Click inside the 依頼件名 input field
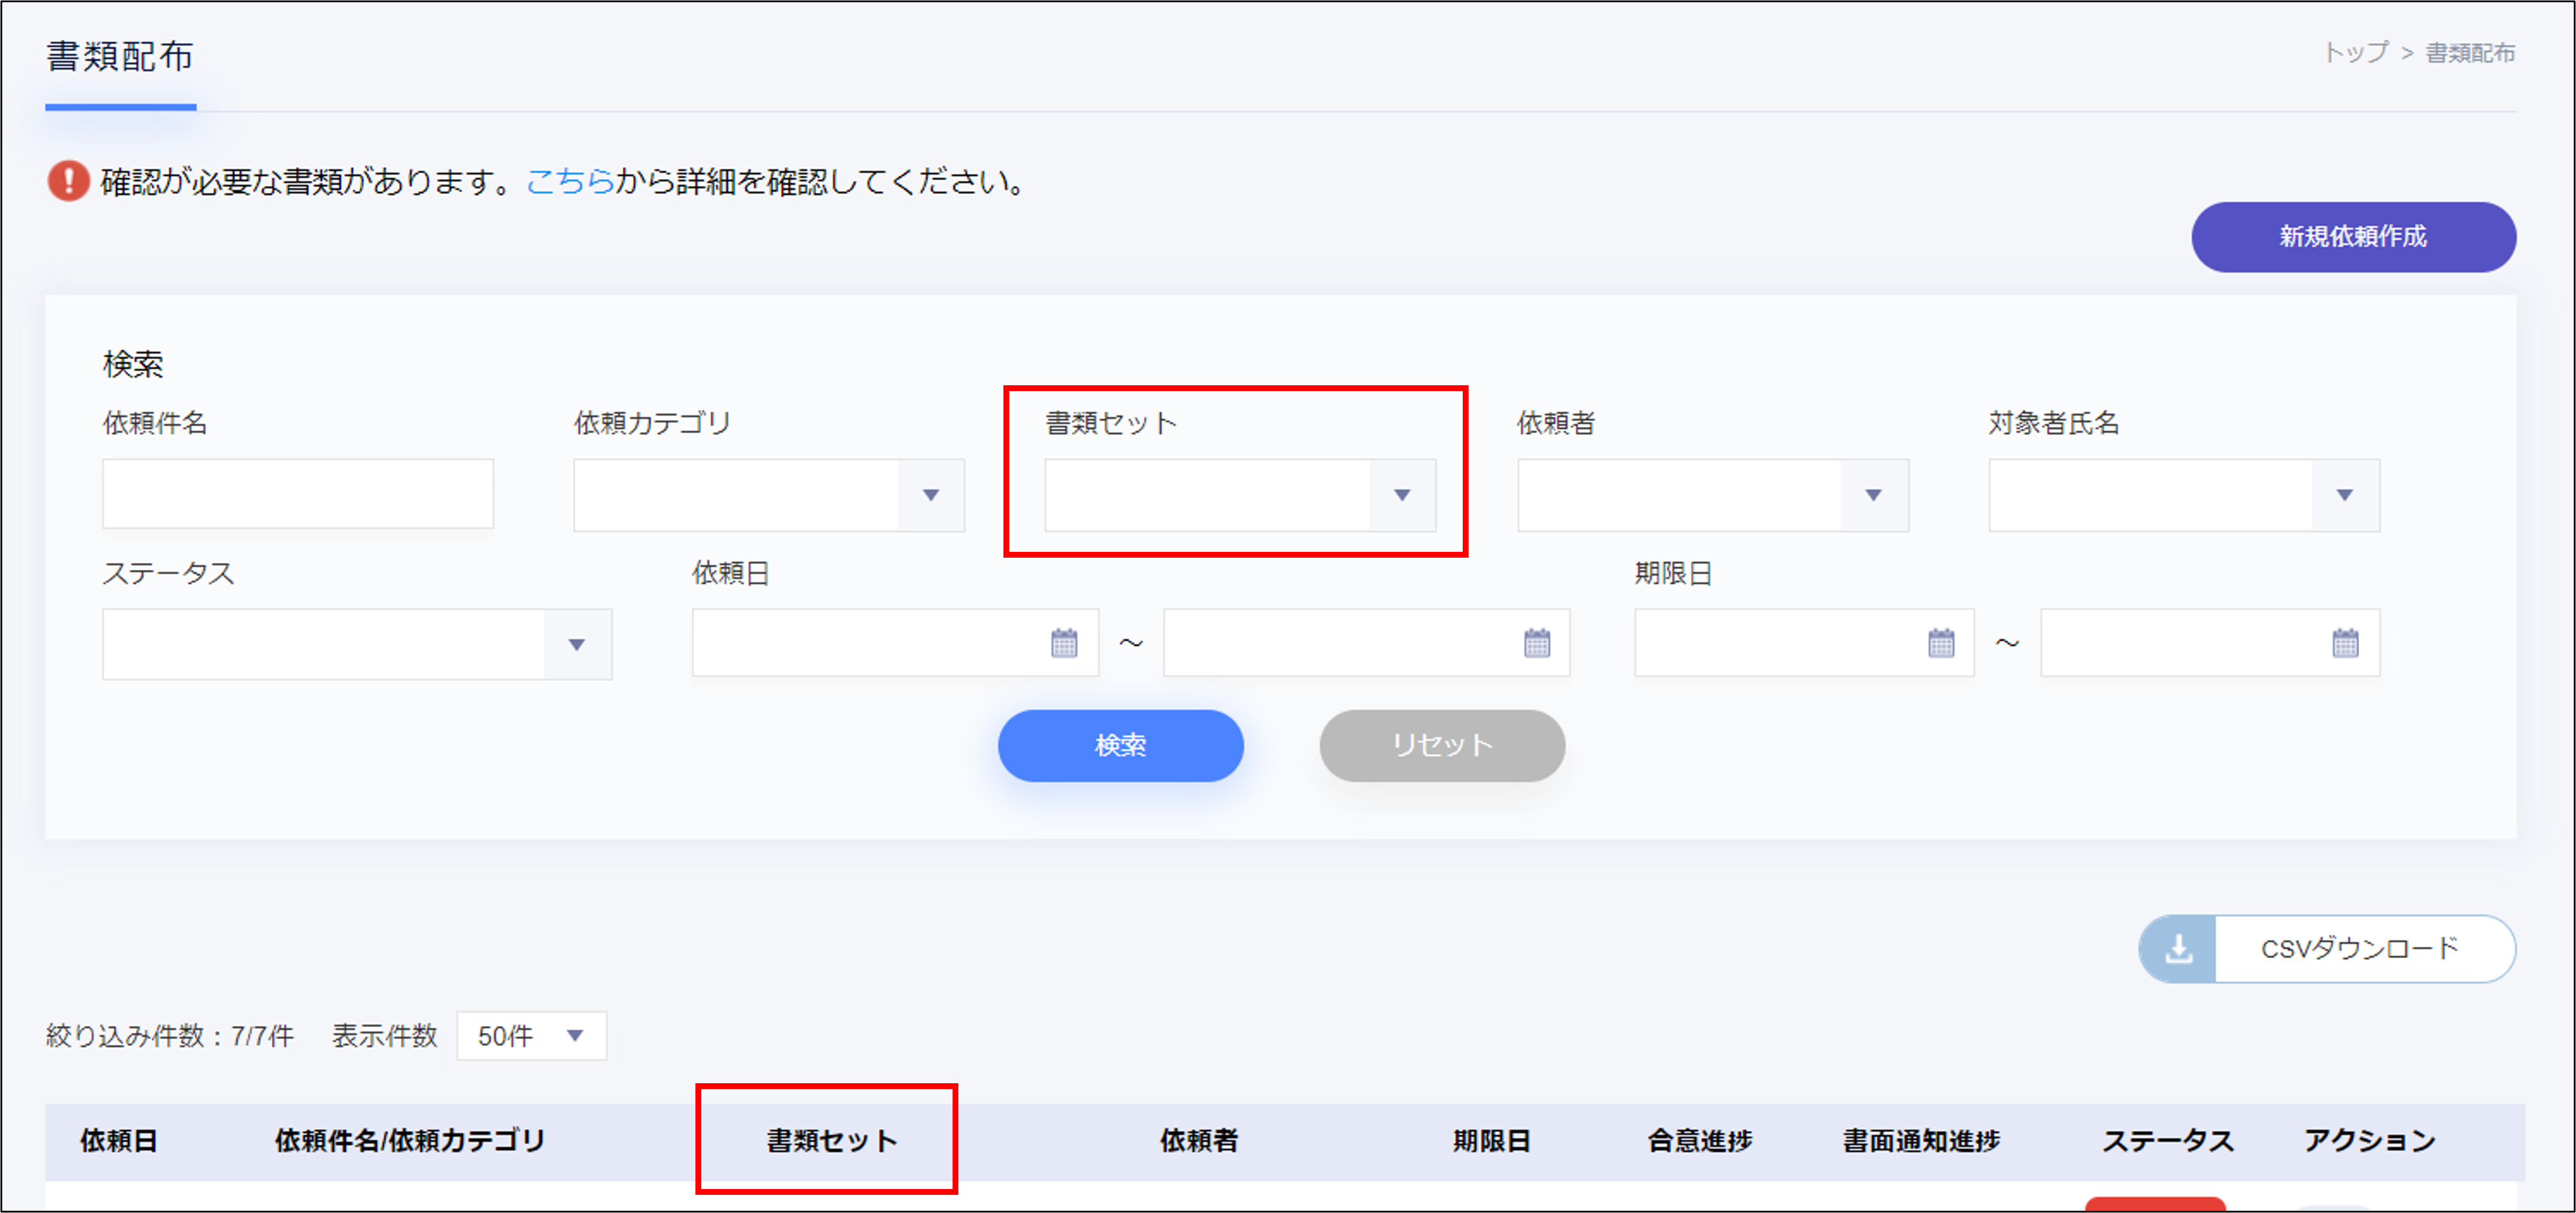This screenshot has height=1213, width=2576. [x=297, y=494]
